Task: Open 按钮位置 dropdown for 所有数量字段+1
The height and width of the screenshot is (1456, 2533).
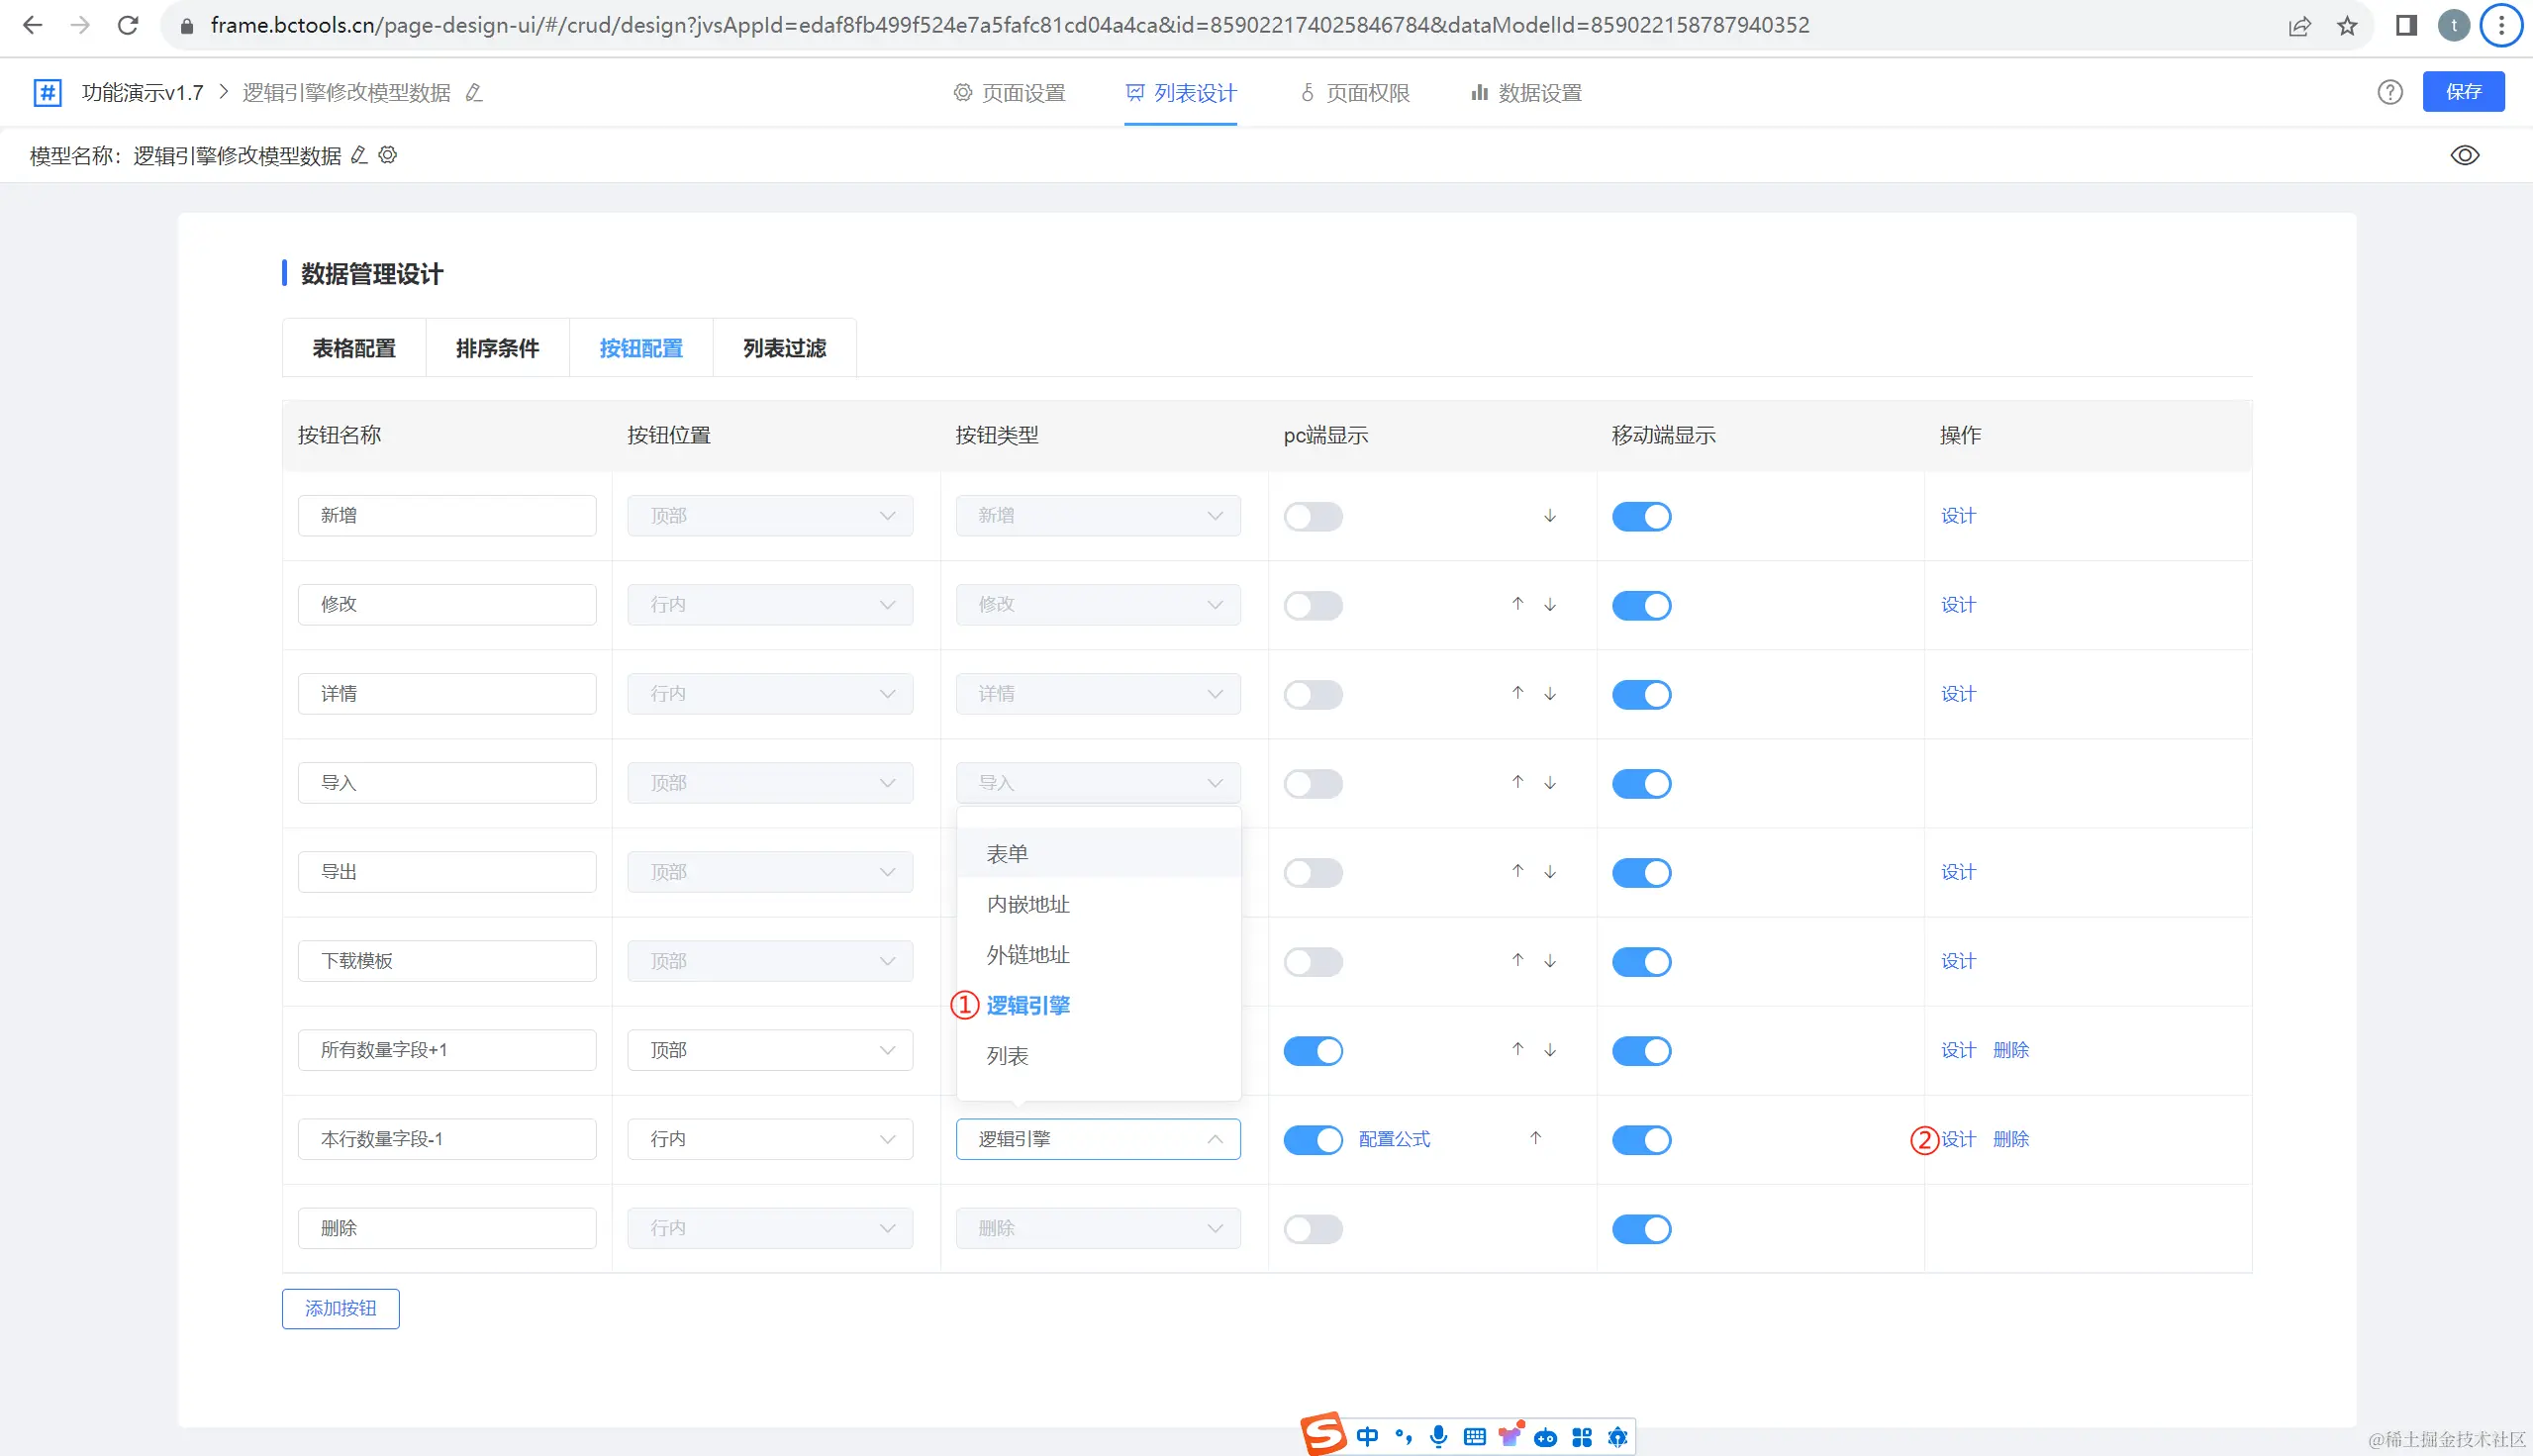Action: [x=769, y=1050]
